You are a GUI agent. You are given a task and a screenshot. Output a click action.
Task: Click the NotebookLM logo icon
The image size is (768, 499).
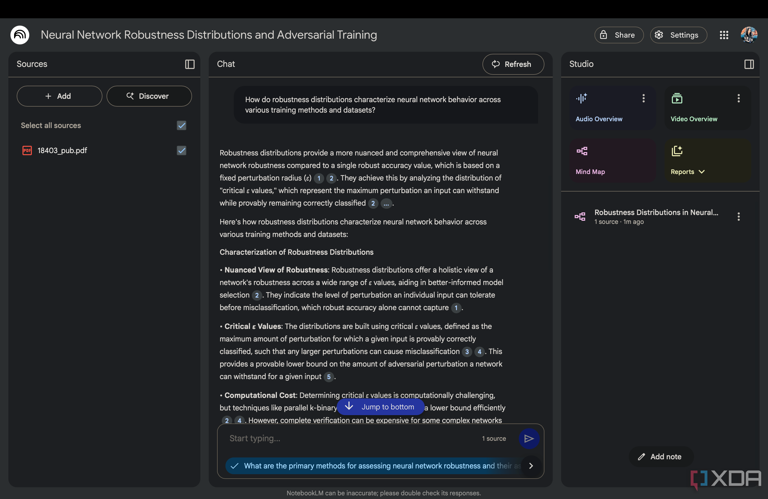20,35
